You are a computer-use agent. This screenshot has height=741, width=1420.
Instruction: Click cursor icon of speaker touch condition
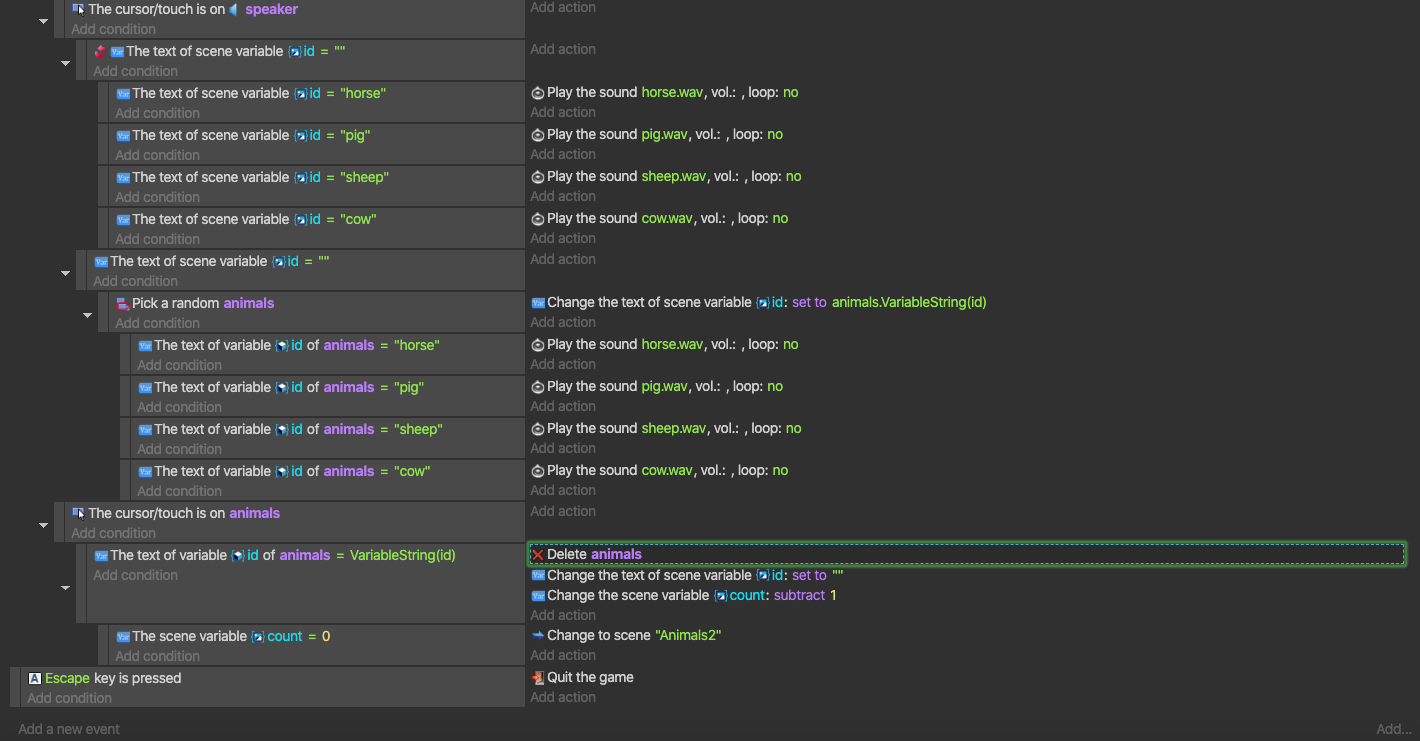point(78,9)
